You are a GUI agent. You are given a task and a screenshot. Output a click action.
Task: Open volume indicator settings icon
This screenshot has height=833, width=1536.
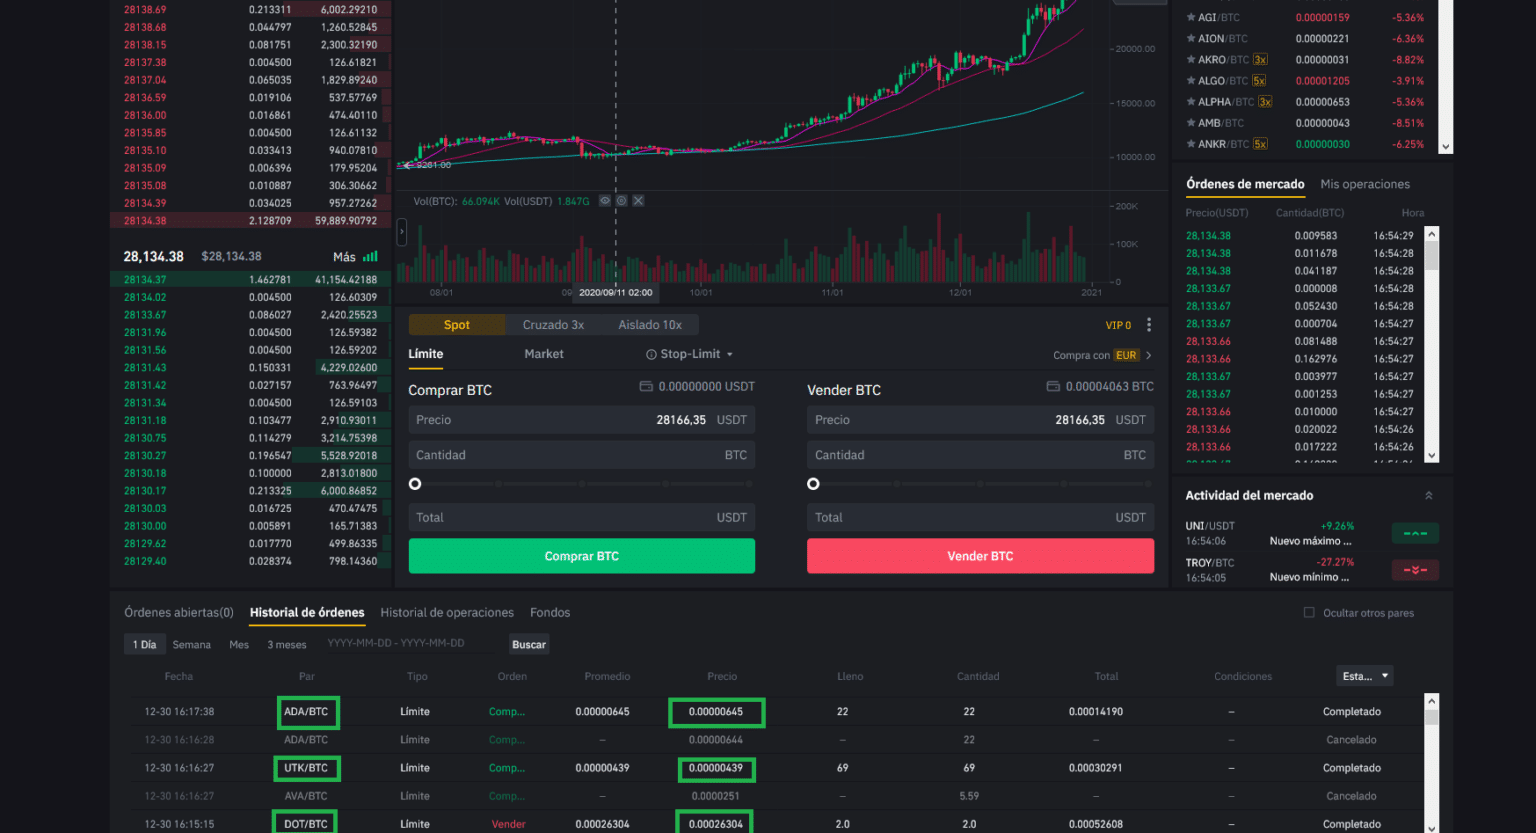[x=621, y=201]
